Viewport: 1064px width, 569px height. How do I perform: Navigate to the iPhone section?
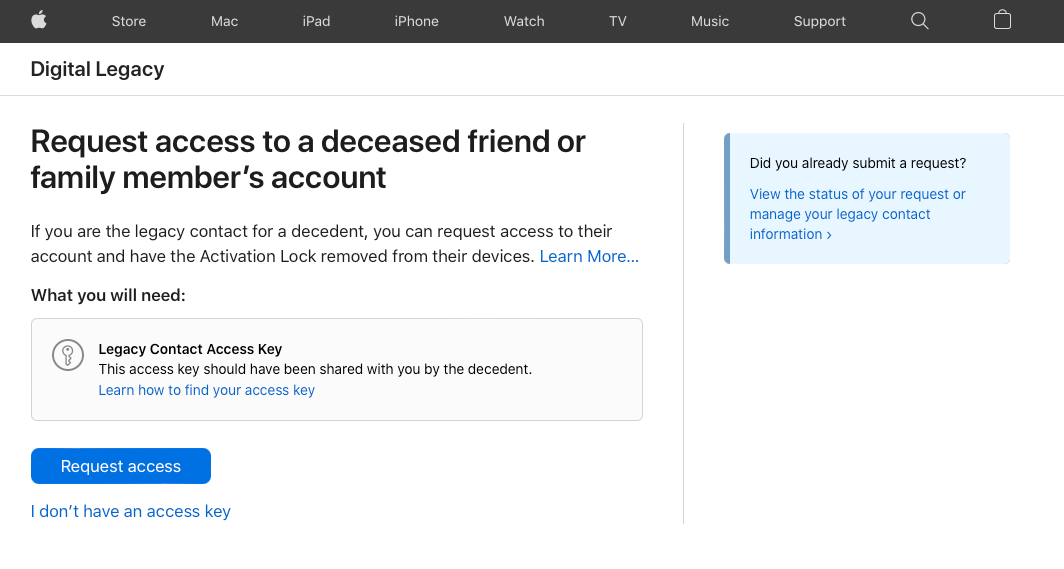coord(416,21)
